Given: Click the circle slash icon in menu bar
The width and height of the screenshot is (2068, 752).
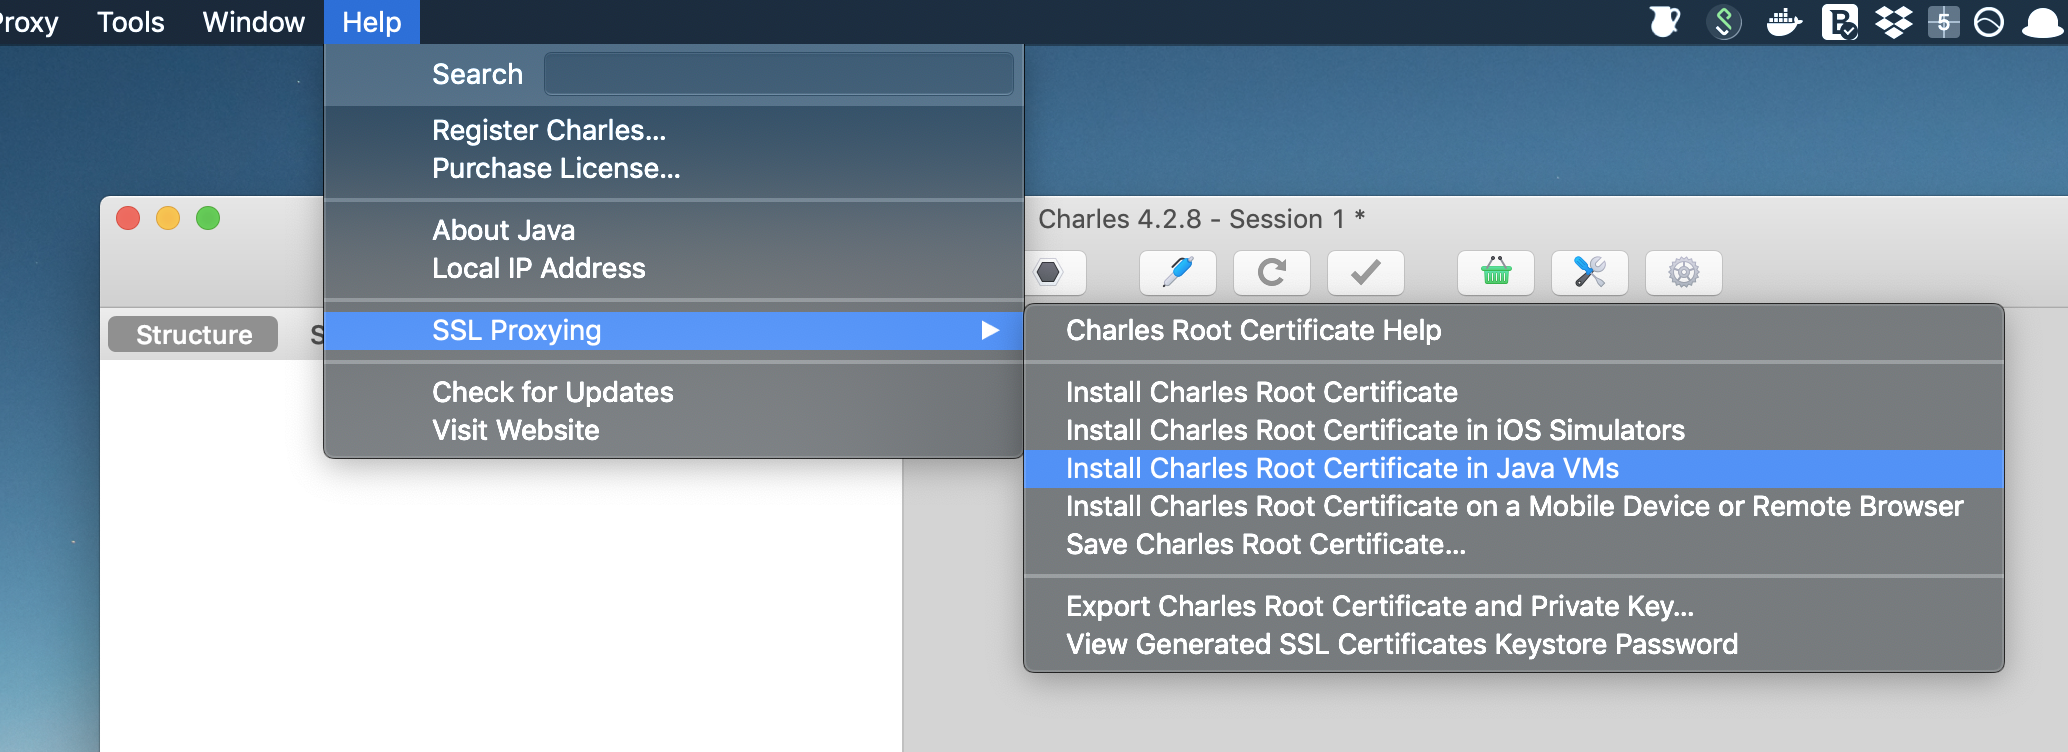Looking at the screenshot, I should [1989, 22].
